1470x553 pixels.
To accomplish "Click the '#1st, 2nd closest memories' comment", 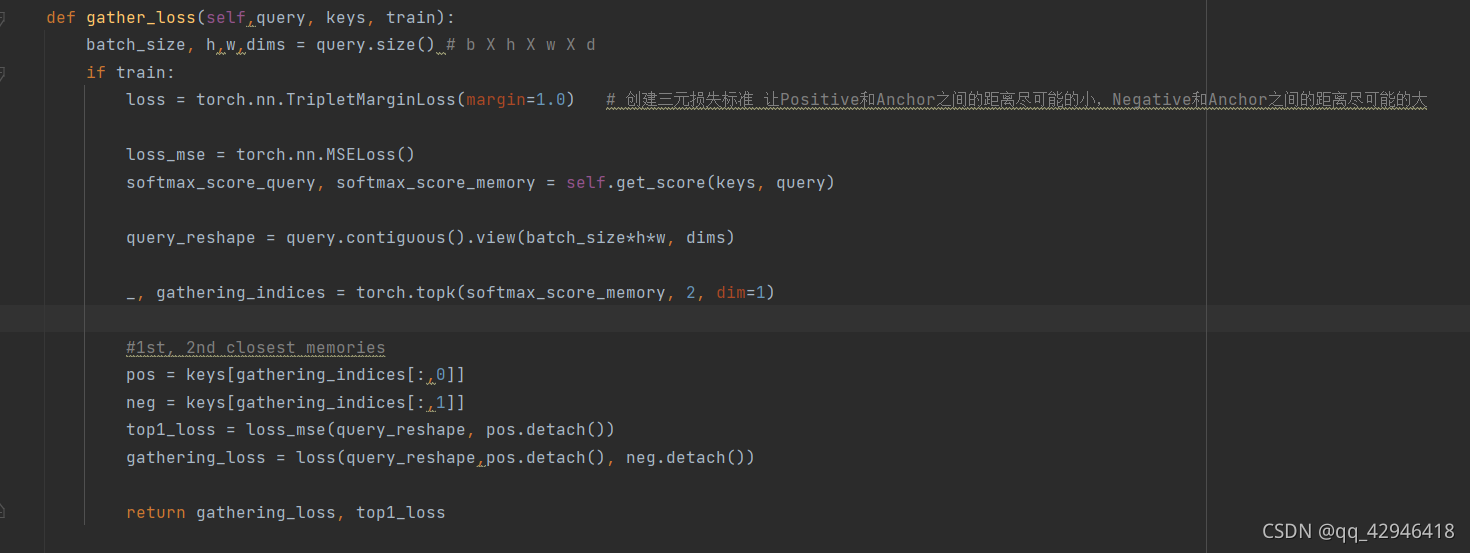I will click(x=256, y=347).
